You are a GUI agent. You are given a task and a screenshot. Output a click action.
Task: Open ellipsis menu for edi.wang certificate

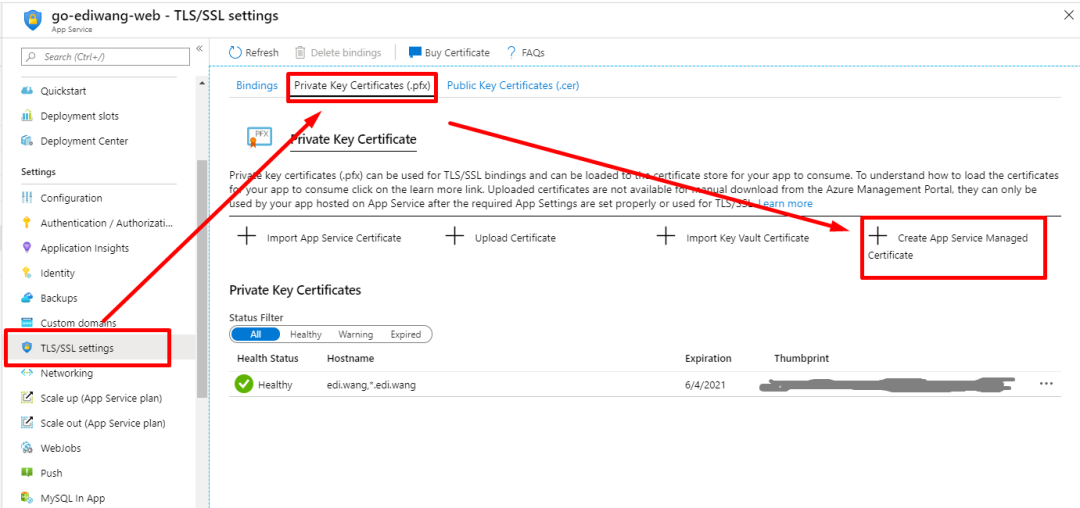coord(1046,384)
